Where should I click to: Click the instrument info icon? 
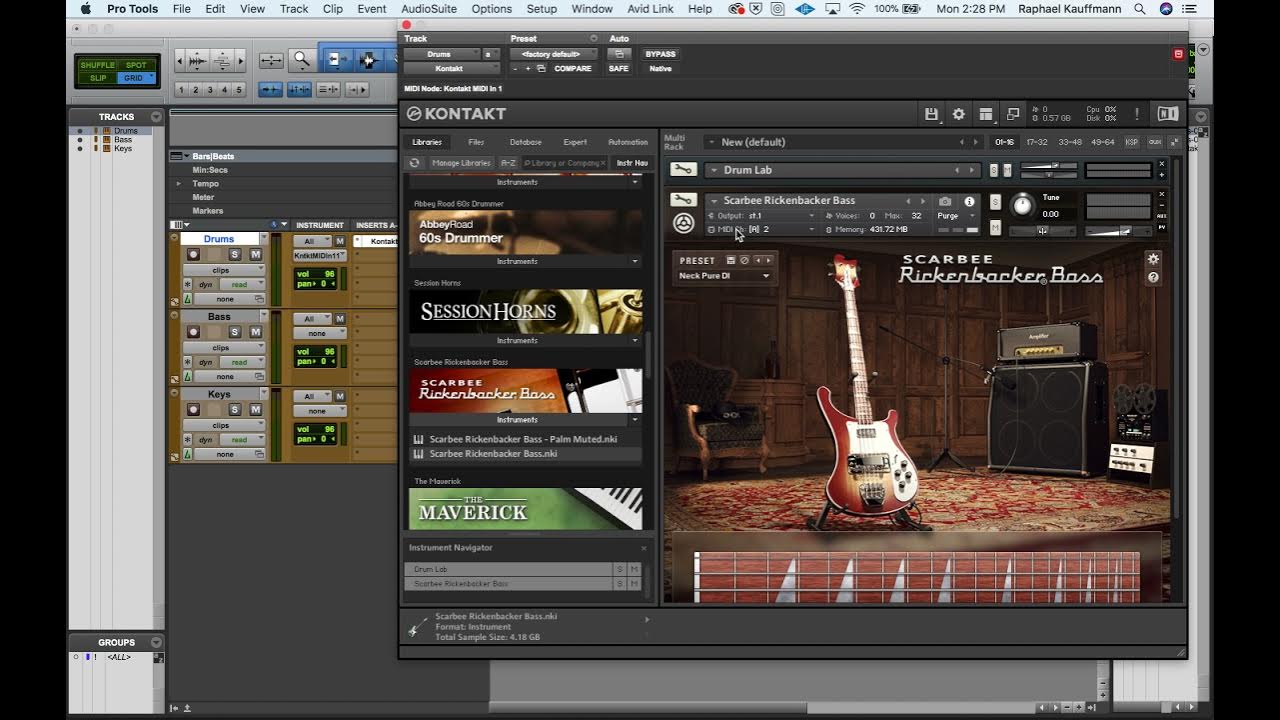pyautogui.click(x=969, y=201)
